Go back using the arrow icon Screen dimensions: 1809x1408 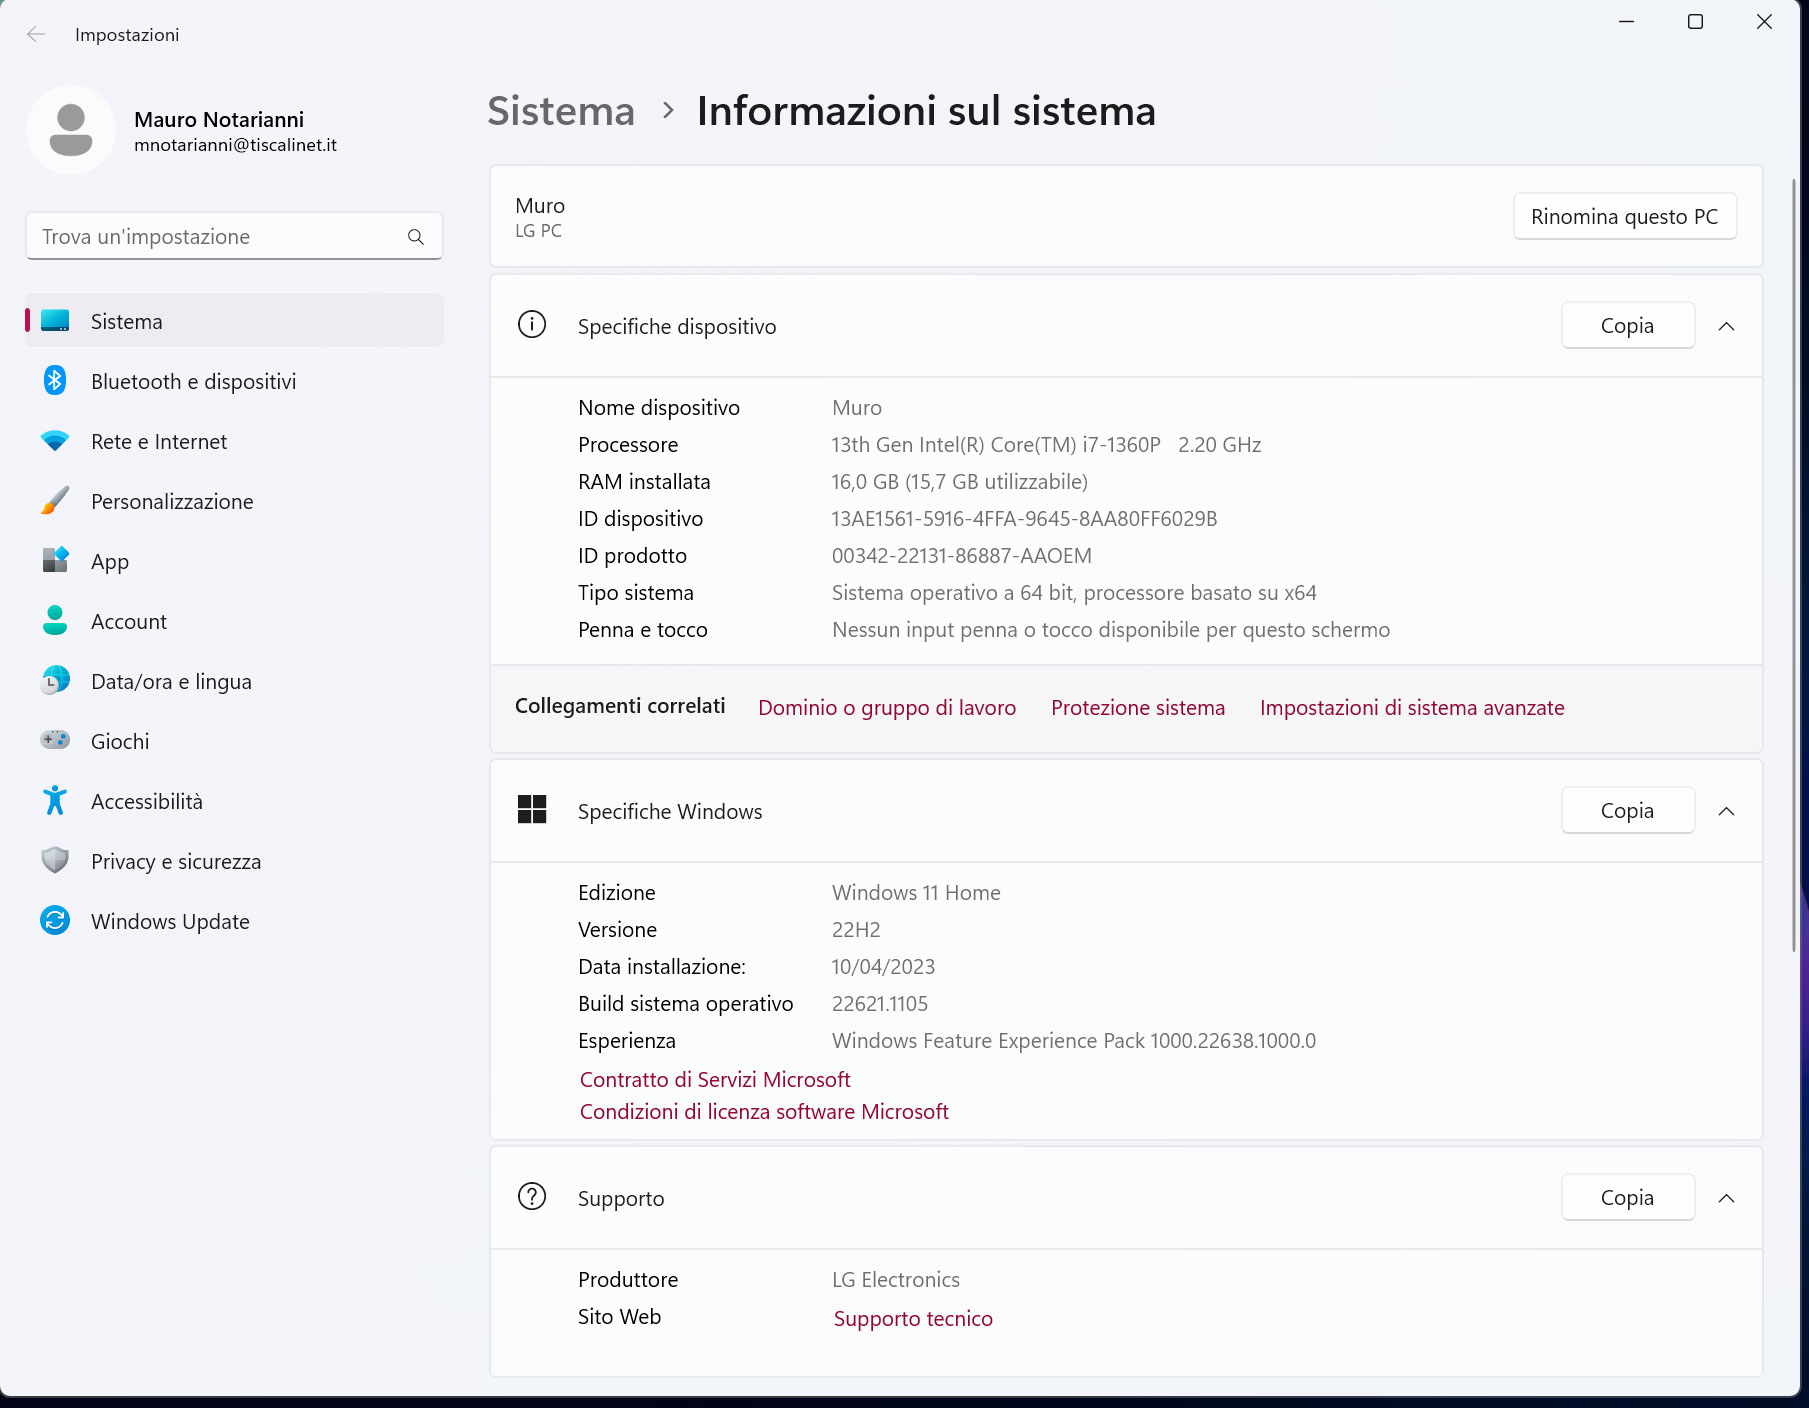(36, 34)
